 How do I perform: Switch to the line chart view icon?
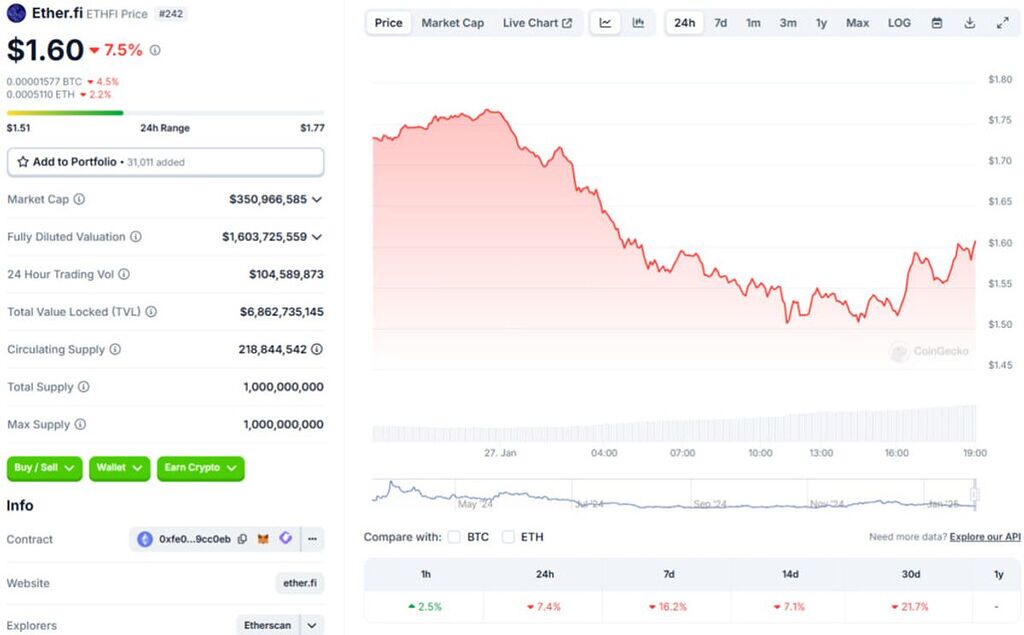(x=605, y=23)
